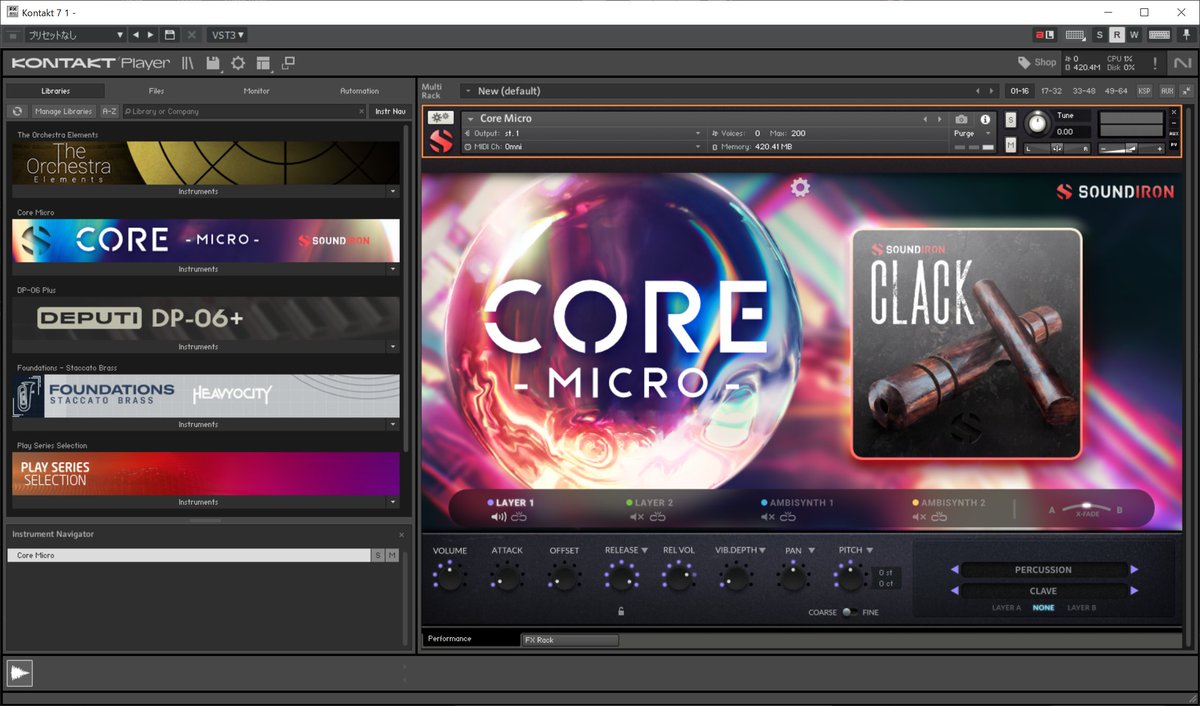Click the link icon under Ambisynth 1
The width and height of the screenshot is (1200, 706).
point(788,517)
